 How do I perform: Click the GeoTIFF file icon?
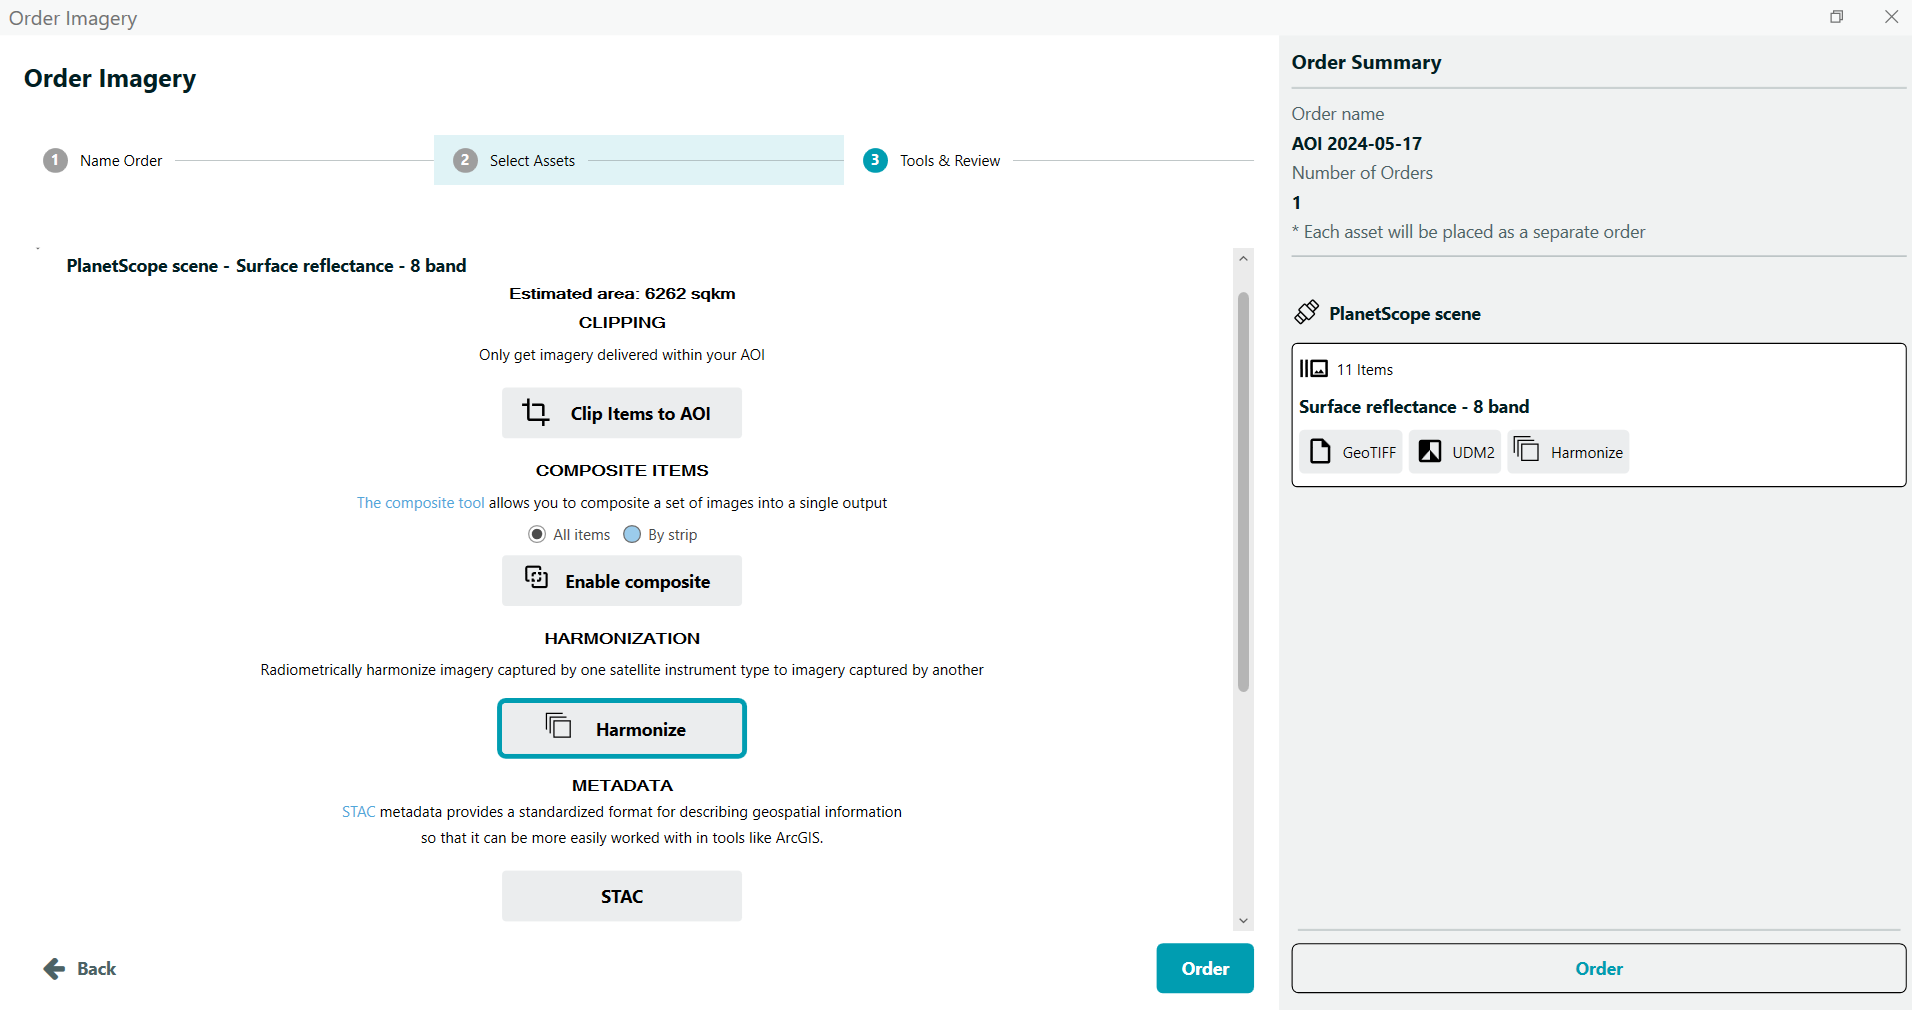tap(1320, 451)
